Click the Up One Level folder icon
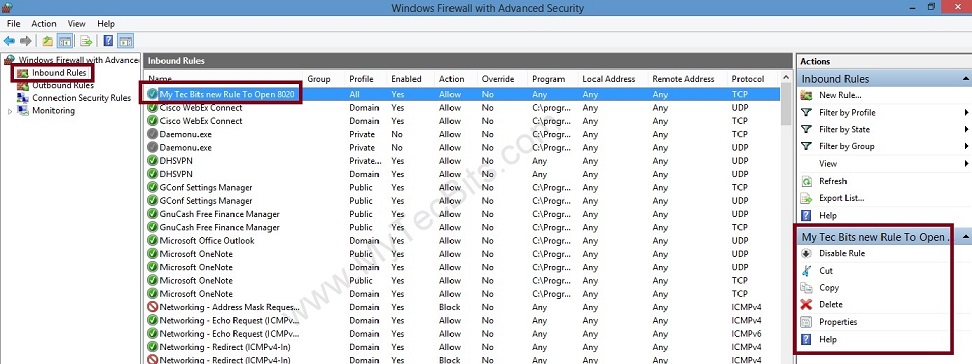This screenshot has height=364, width=972. tap(48, 41)
